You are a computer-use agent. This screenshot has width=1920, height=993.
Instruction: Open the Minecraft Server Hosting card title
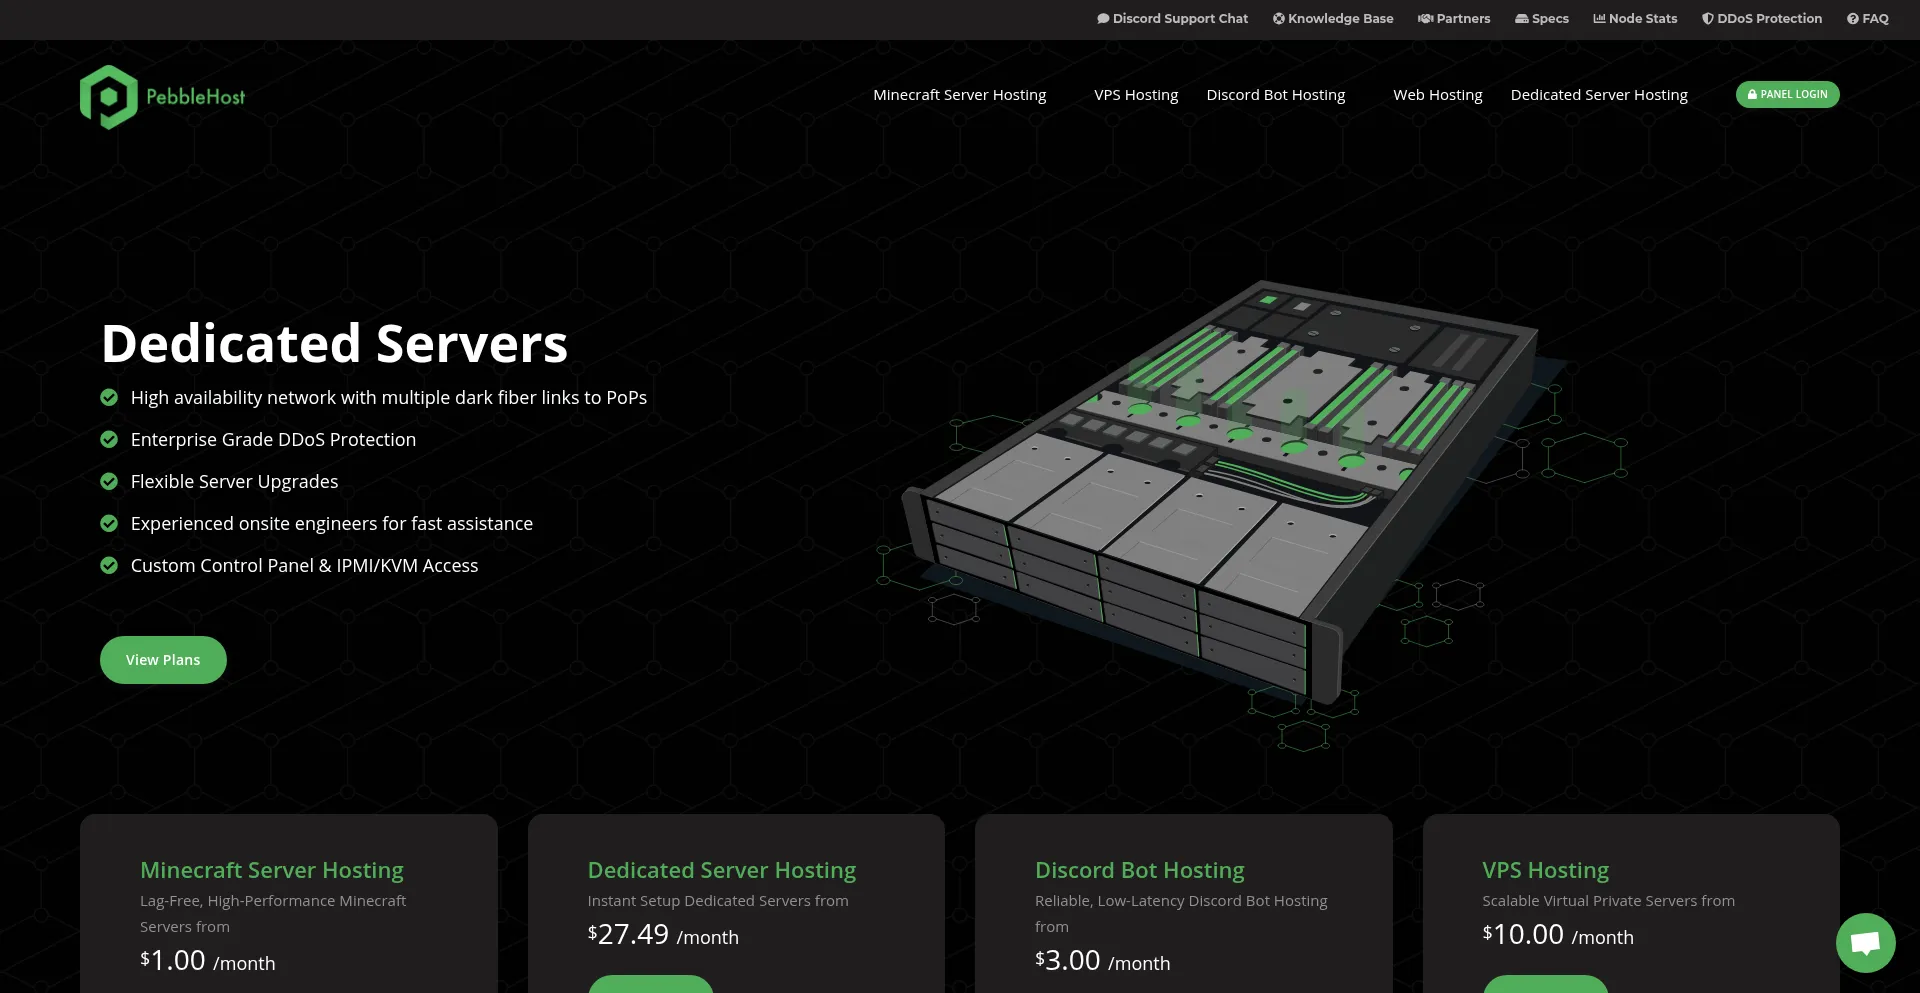[x=272, y=870]
